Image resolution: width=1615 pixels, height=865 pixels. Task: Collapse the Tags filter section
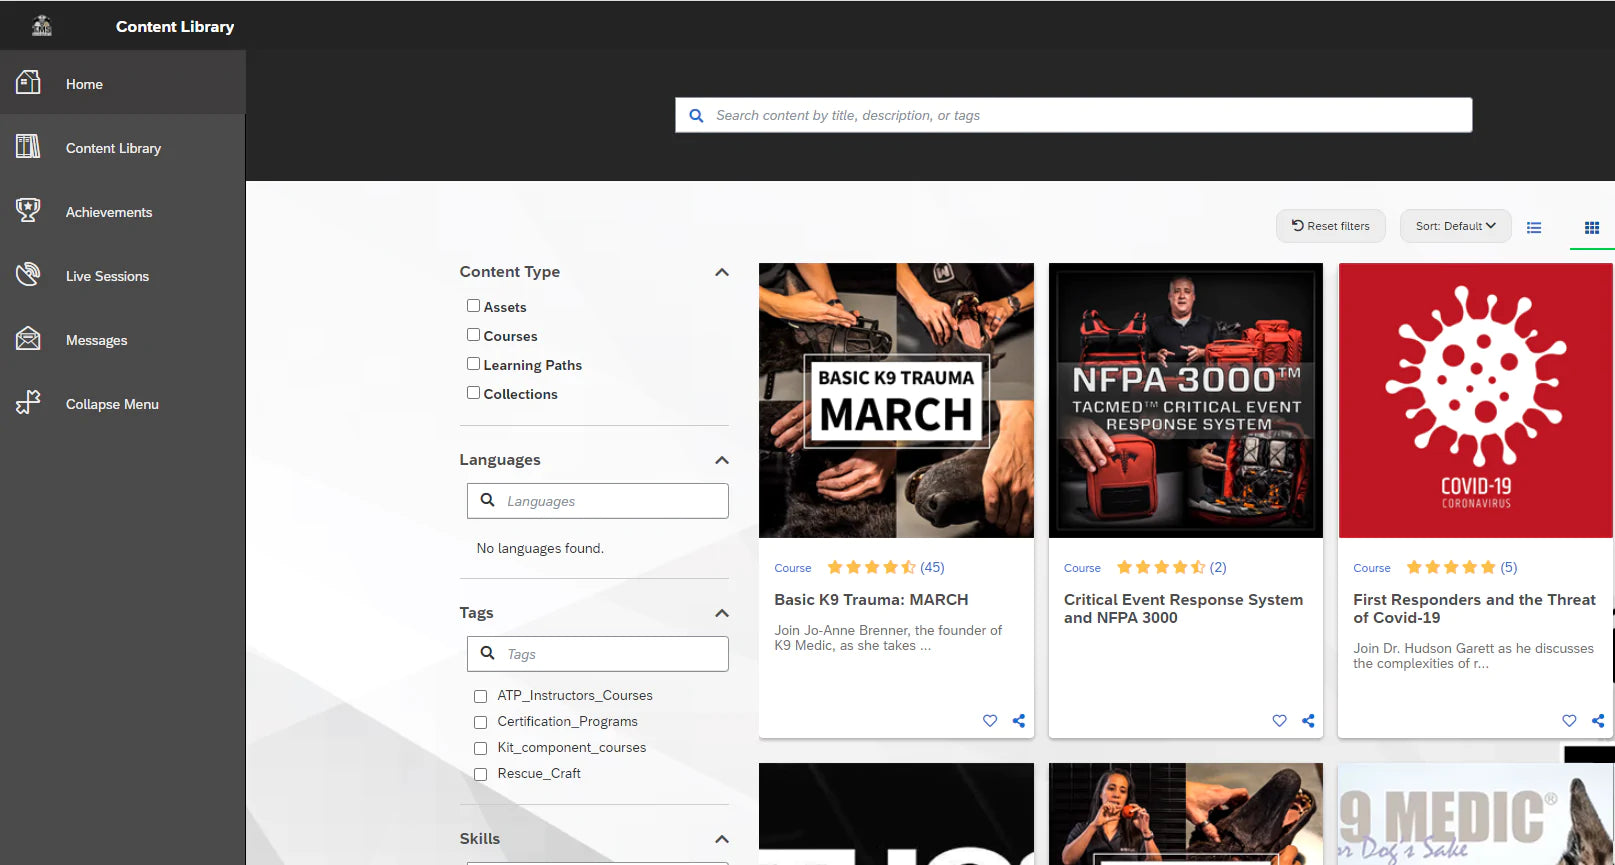pos(721,613)
